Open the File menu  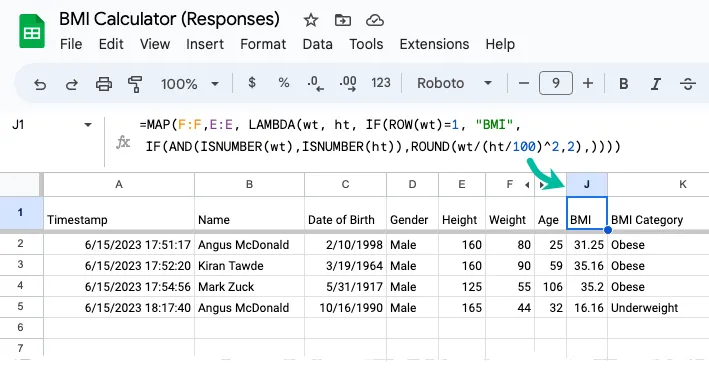coord(71,44)
